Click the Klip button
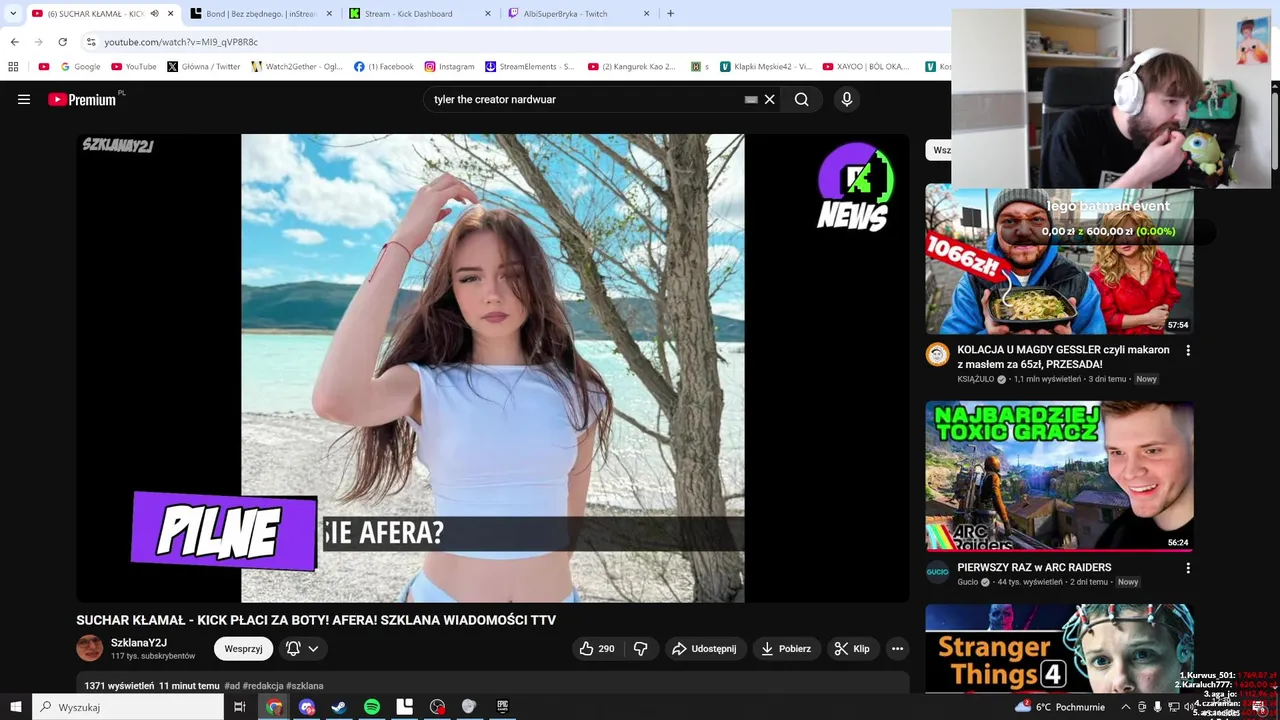 (852, 648)
